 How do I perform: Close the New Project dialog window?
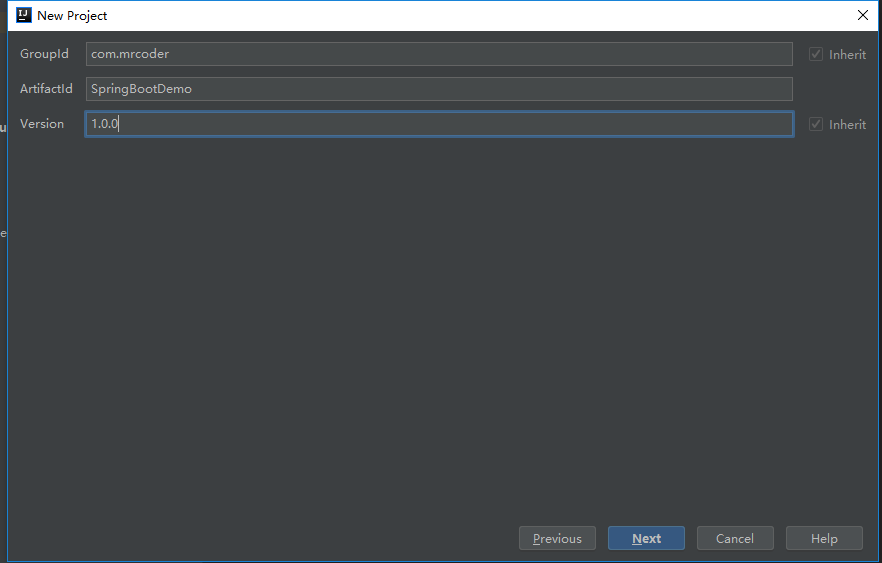(x=863, y=15)
